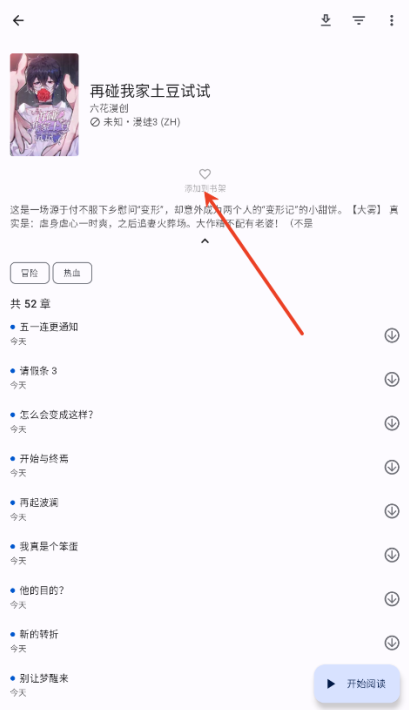Screen dimensions: 409x710
Task: Collapse the description with the up chevron
Action: (205, 241)
